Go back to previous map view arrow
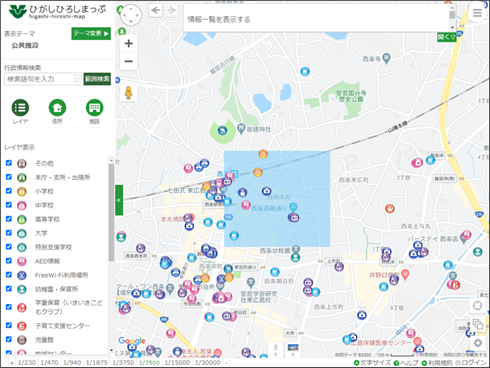 [155, 10]
